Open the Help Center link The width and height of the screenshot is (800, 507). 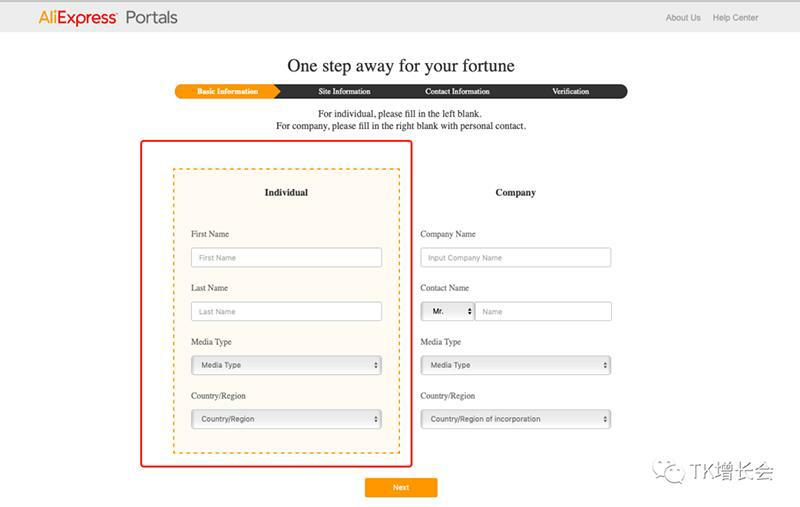pos(735,18)
